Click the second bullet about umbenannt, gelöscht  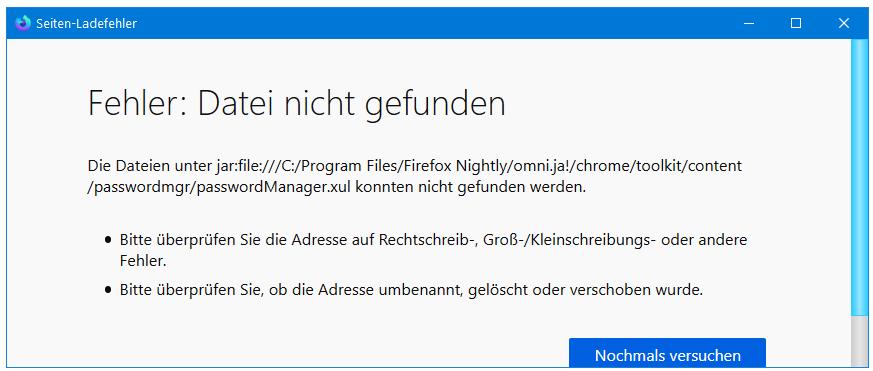(x=411, y=290)
